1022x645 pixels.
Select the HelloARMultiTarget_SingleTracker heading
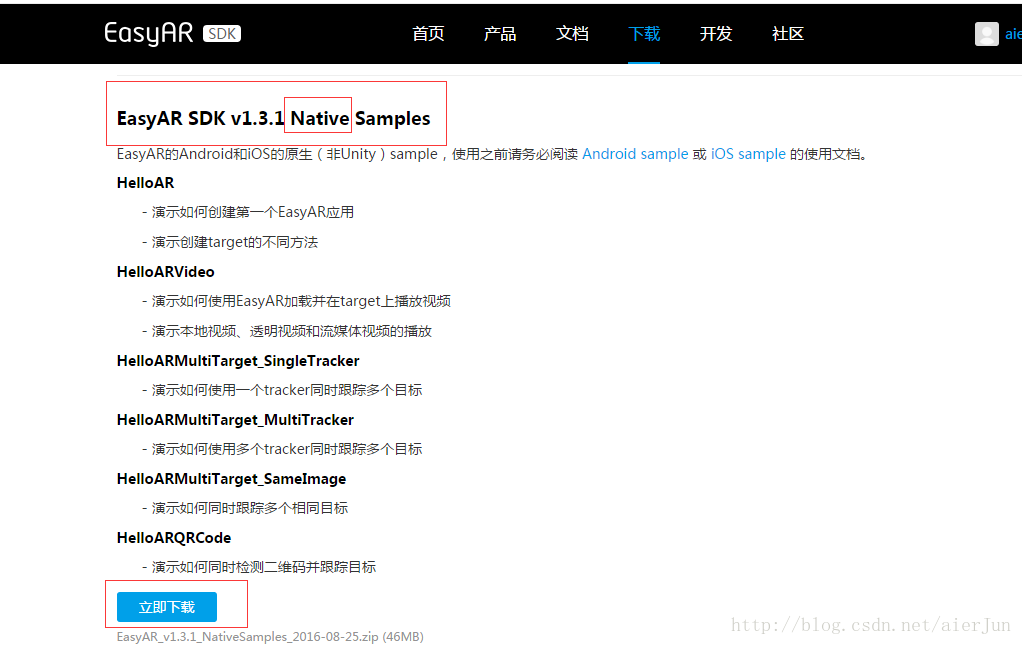[238, 361]
